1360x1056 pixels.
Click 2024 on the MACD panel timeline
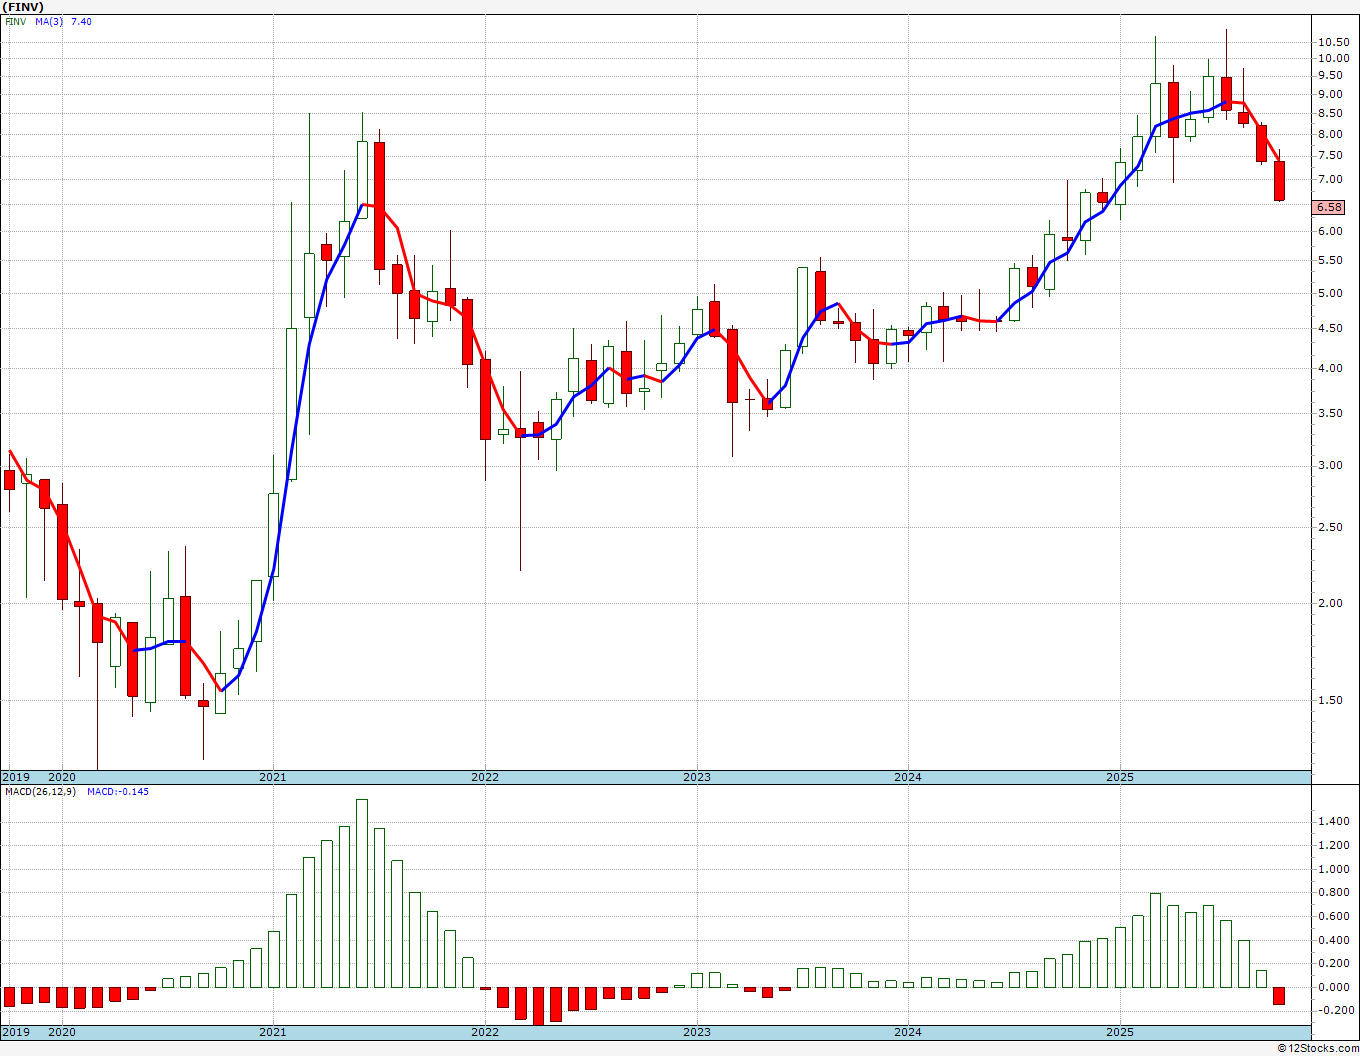907,1032
